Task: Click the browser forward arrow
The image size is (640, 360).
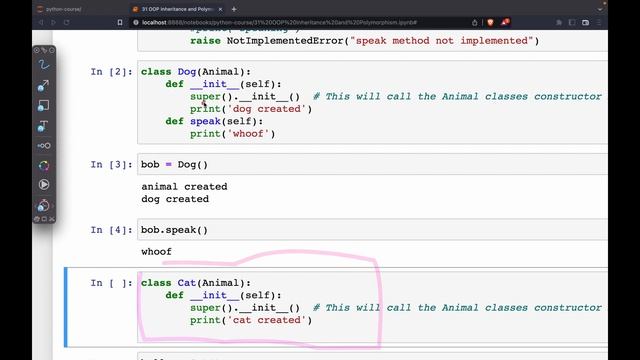Action: [53, 22]
